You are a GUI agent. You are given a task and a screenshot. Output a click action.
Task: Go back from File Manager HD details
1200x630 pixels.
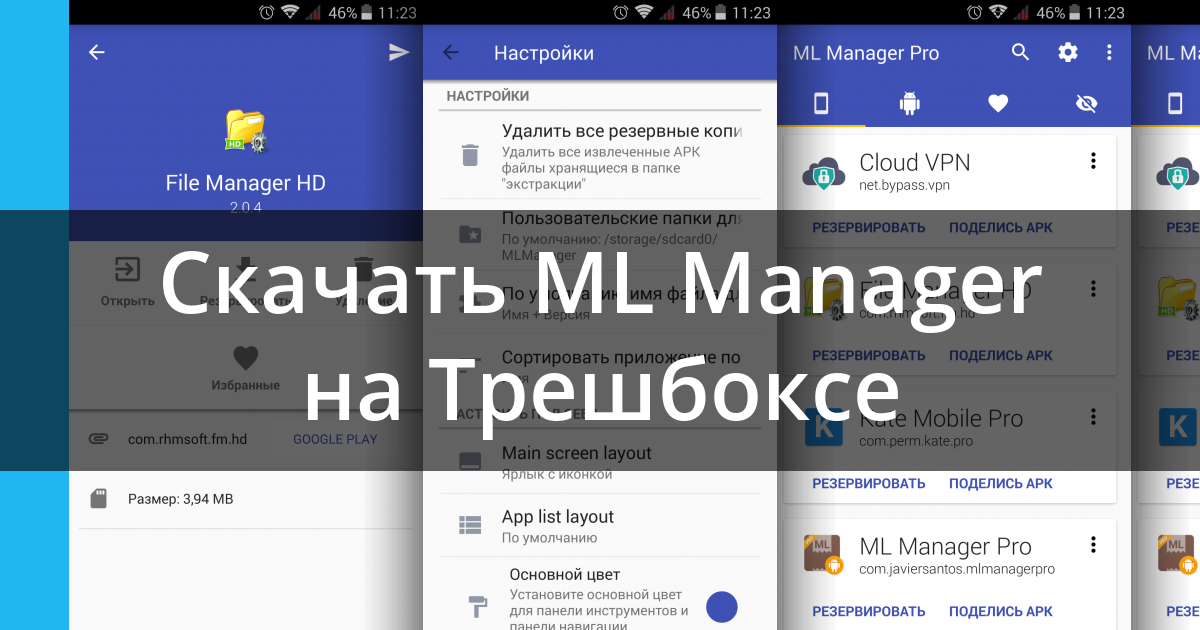click(x=96, y=52)
